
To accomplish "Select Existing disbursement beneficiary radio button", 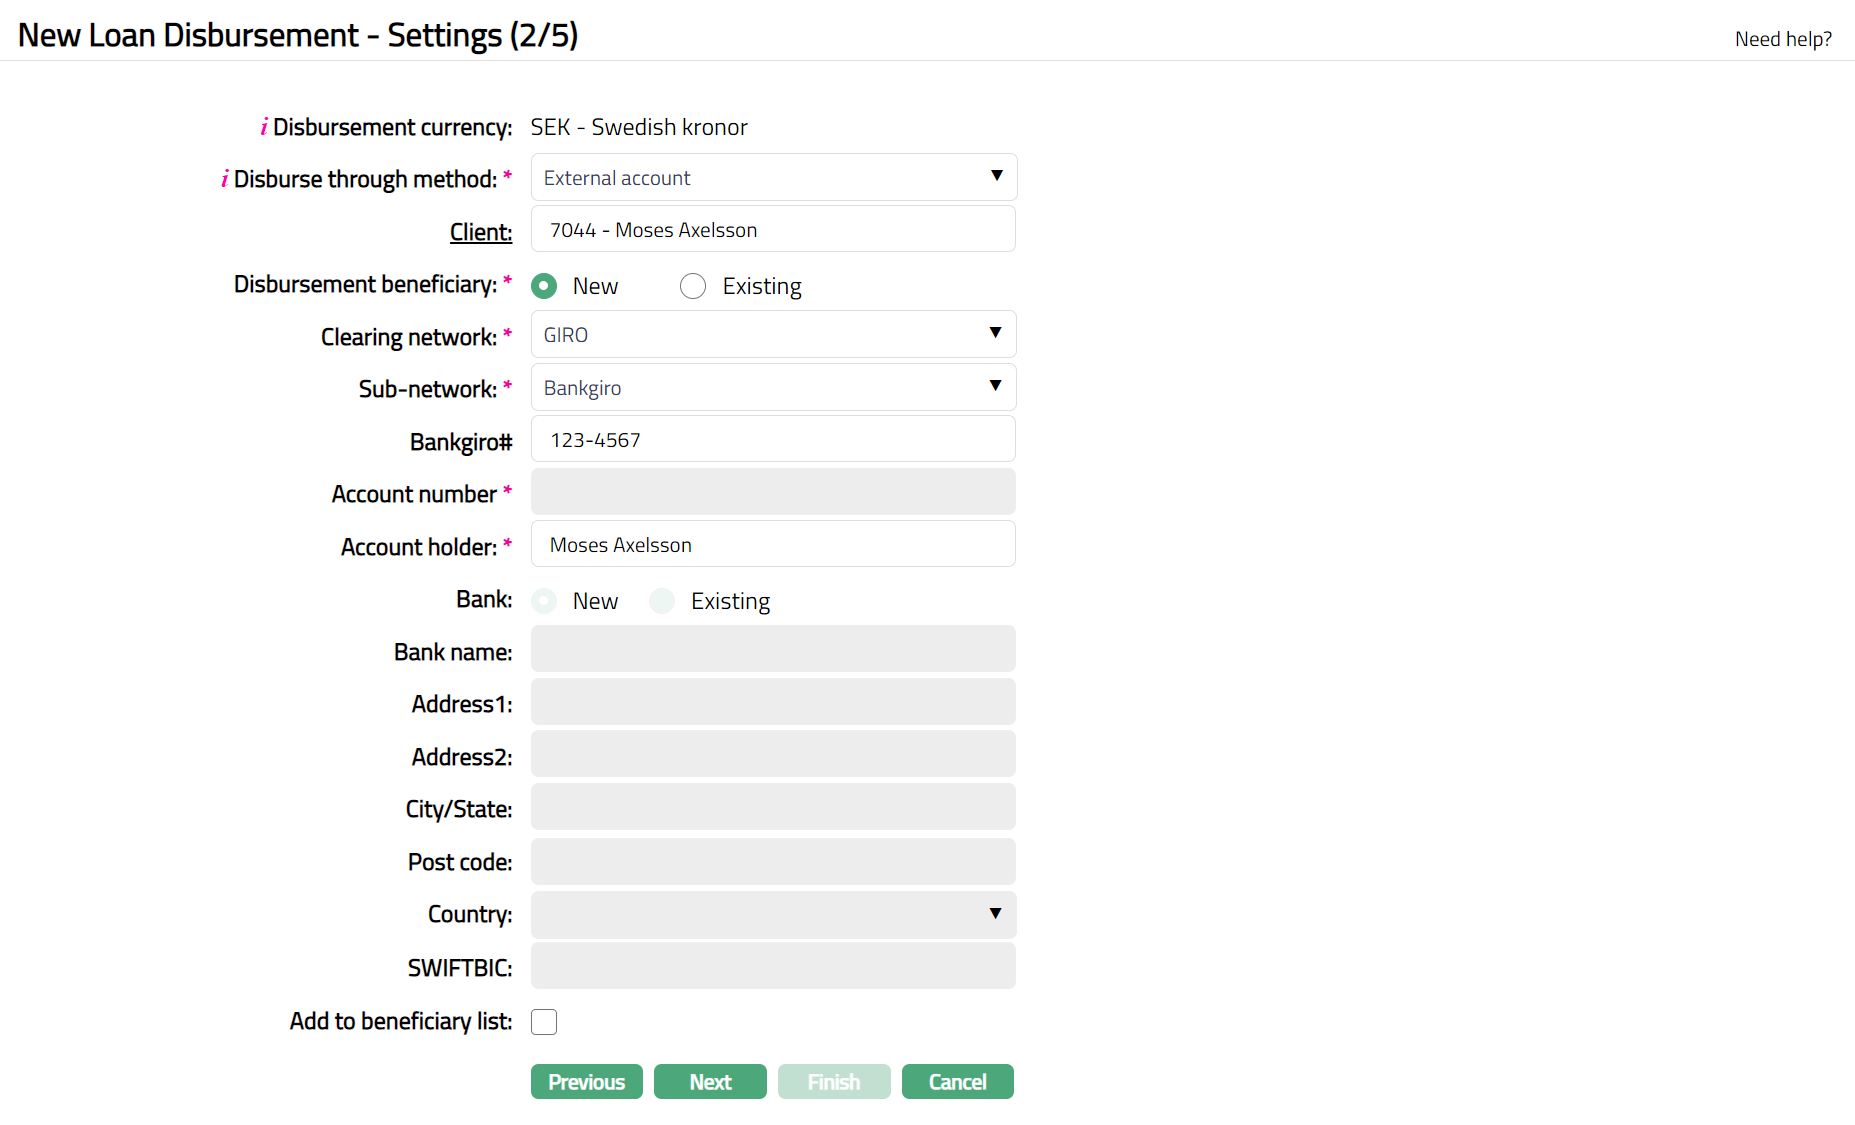I will point(692,286).
